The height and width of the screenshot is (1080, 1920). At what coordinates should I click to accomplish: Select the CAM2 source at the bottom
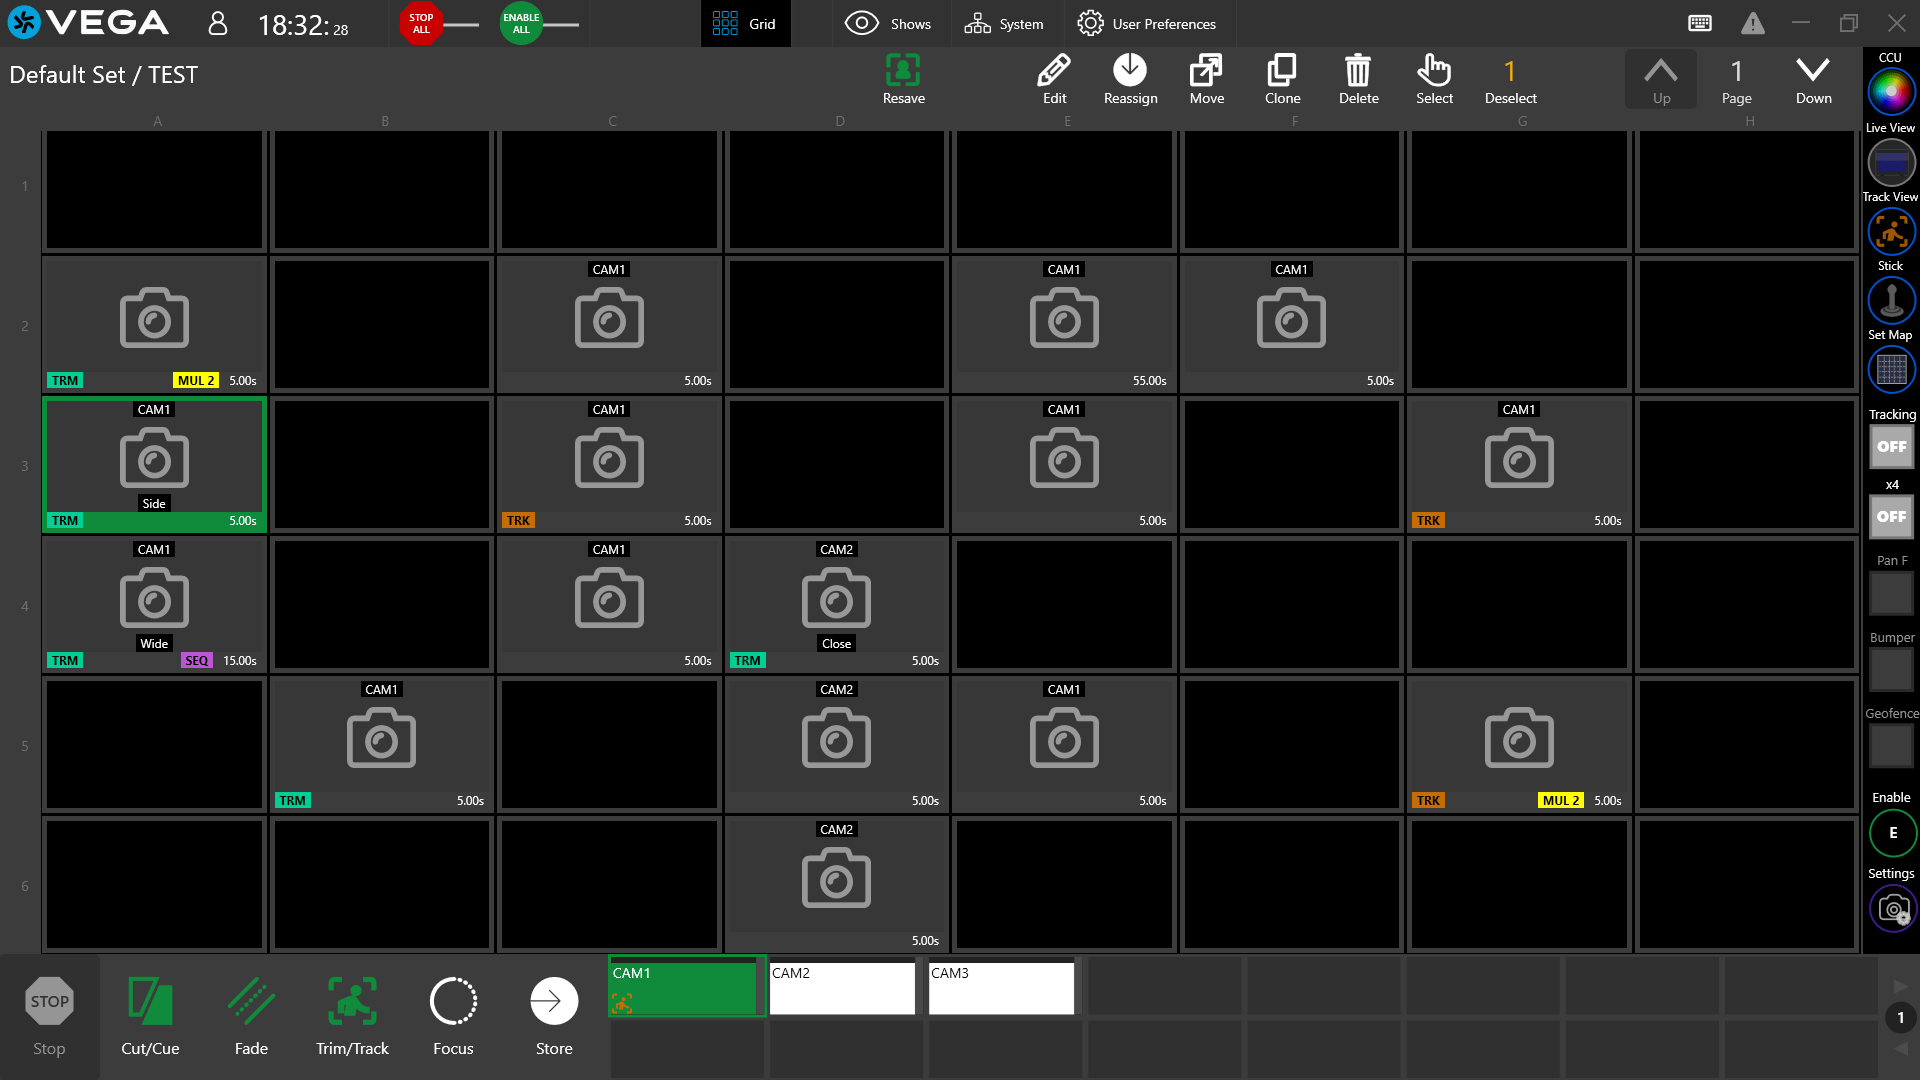(x=841, y=987)
